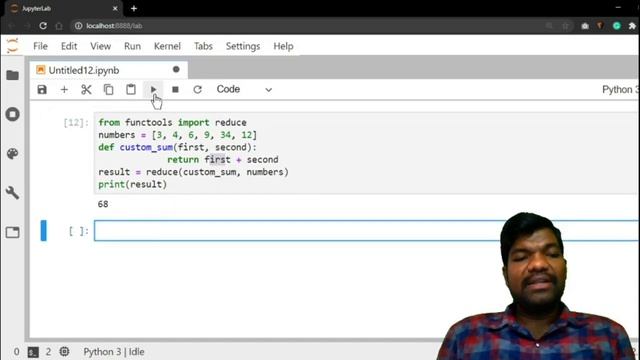Image resolution: width=640 pixels, height=360 pixels.
Task: Copy the selected cells icon
Action: tap(108, 89)
